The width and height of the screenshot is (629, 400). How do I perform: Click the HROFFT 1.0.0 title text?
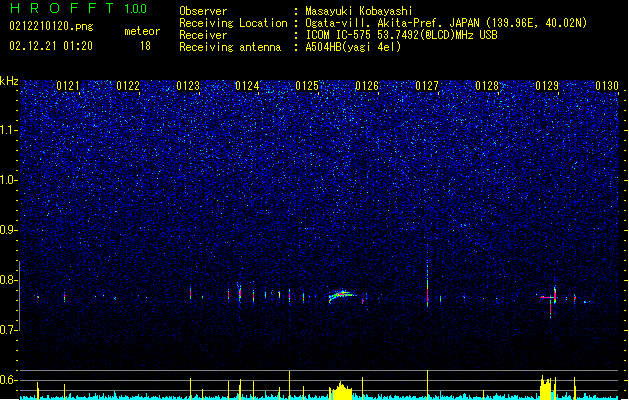point(79,8)
